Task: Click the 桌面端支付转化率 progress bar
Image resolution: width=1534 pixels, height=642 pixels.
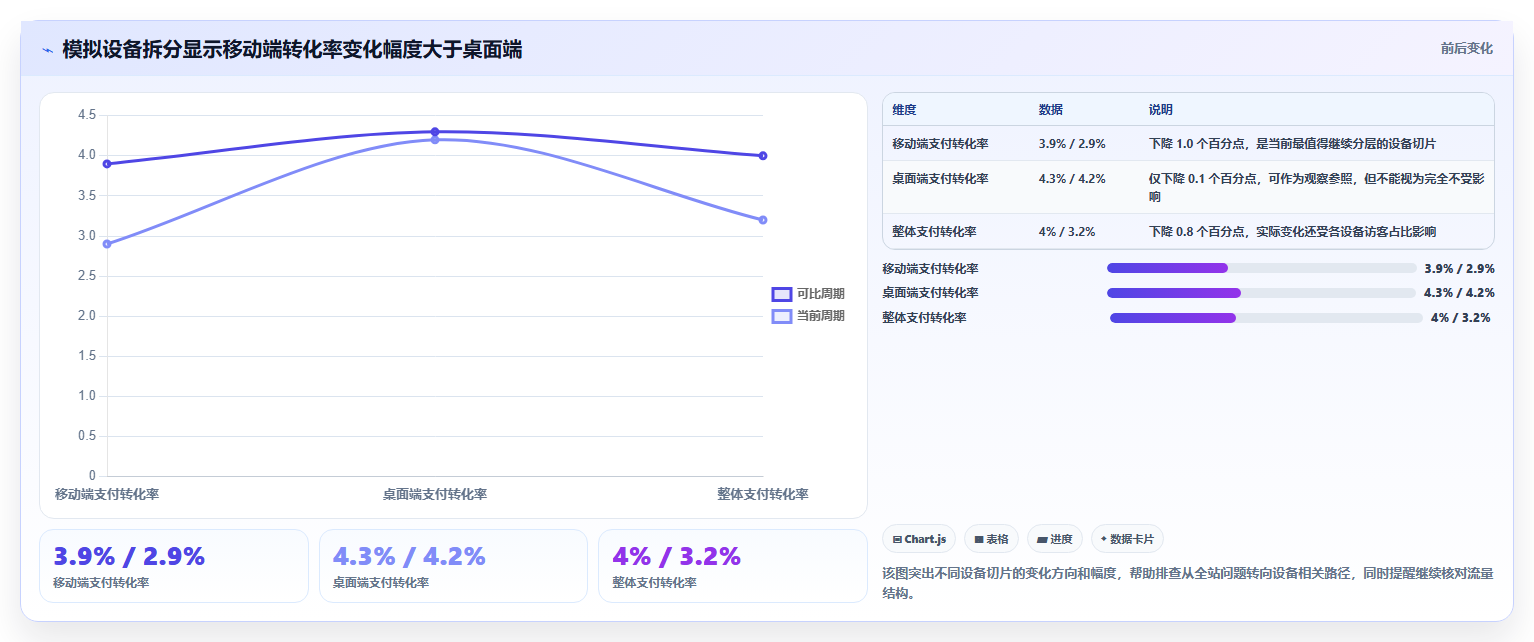Action: 1262,293
